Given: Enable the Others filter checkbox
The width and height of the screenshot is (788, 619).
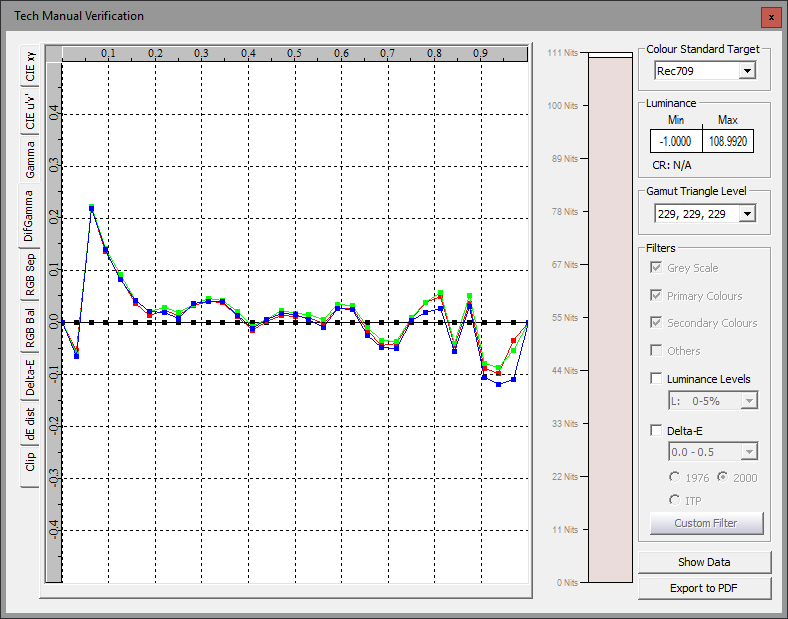Looking at the screenshot, I should coord(656,350).
